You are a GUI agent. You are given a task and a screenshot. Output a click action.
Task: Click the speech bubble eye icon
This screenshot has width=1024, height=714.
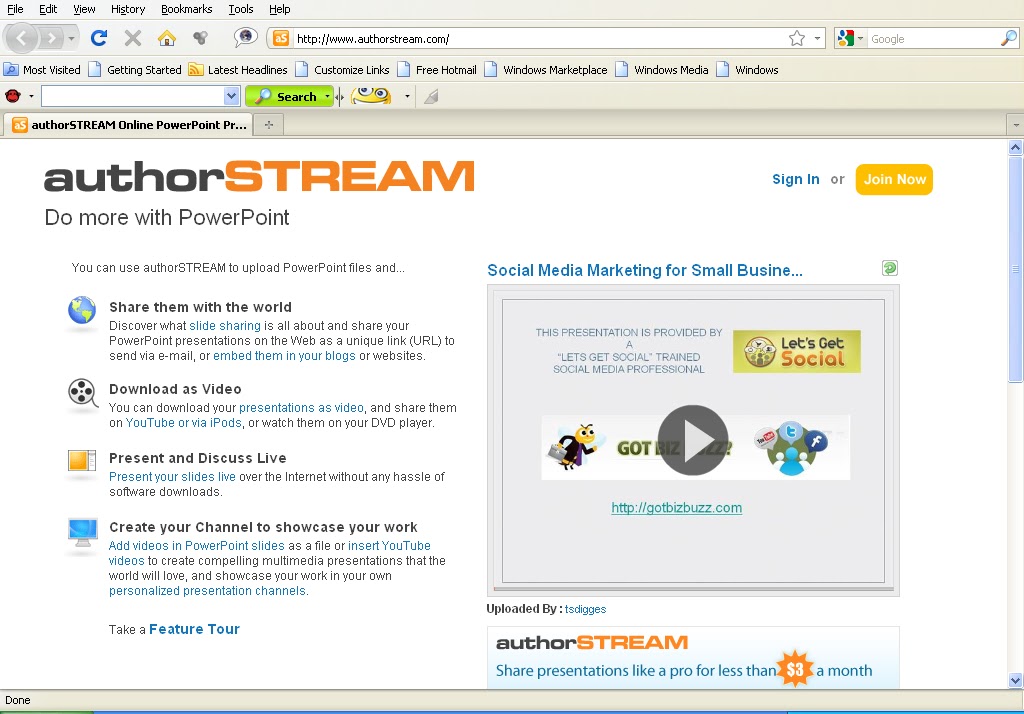pyautogui.click(x=246, y=37)
